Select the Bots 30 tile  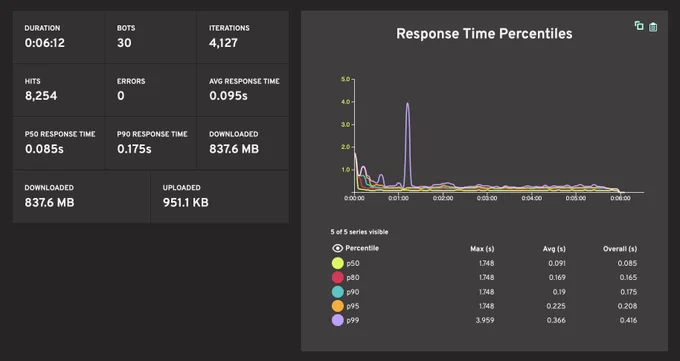point(151,37)
